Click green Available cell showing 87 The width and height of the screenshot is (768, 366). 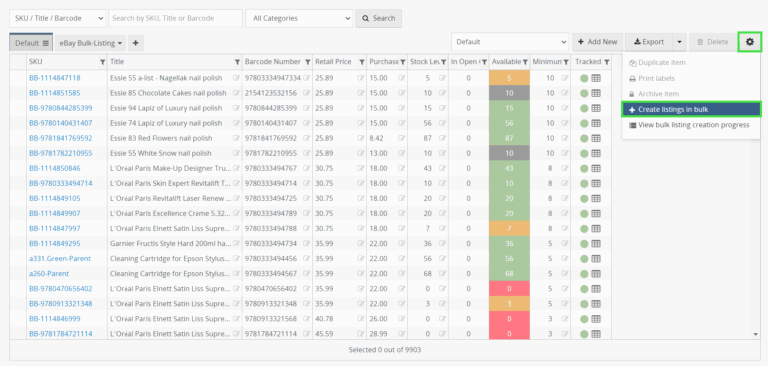pyautogui.click(x=509, y=138)
